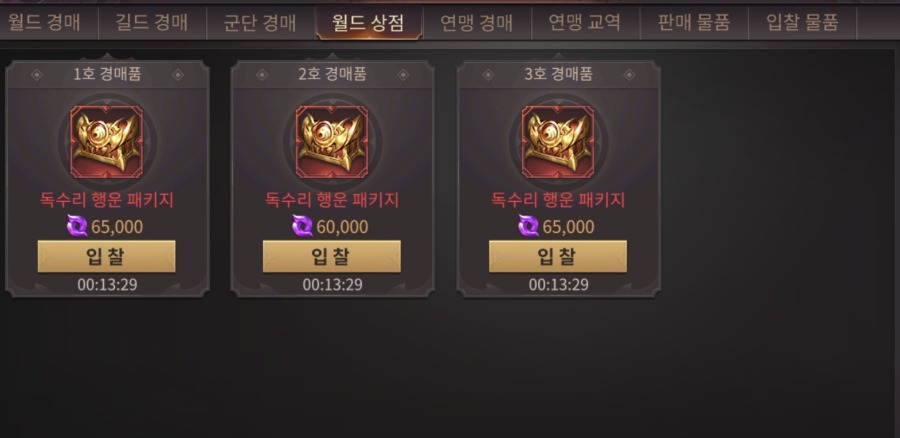Switch to 길드 경매 tab

[x=152, y=23]
